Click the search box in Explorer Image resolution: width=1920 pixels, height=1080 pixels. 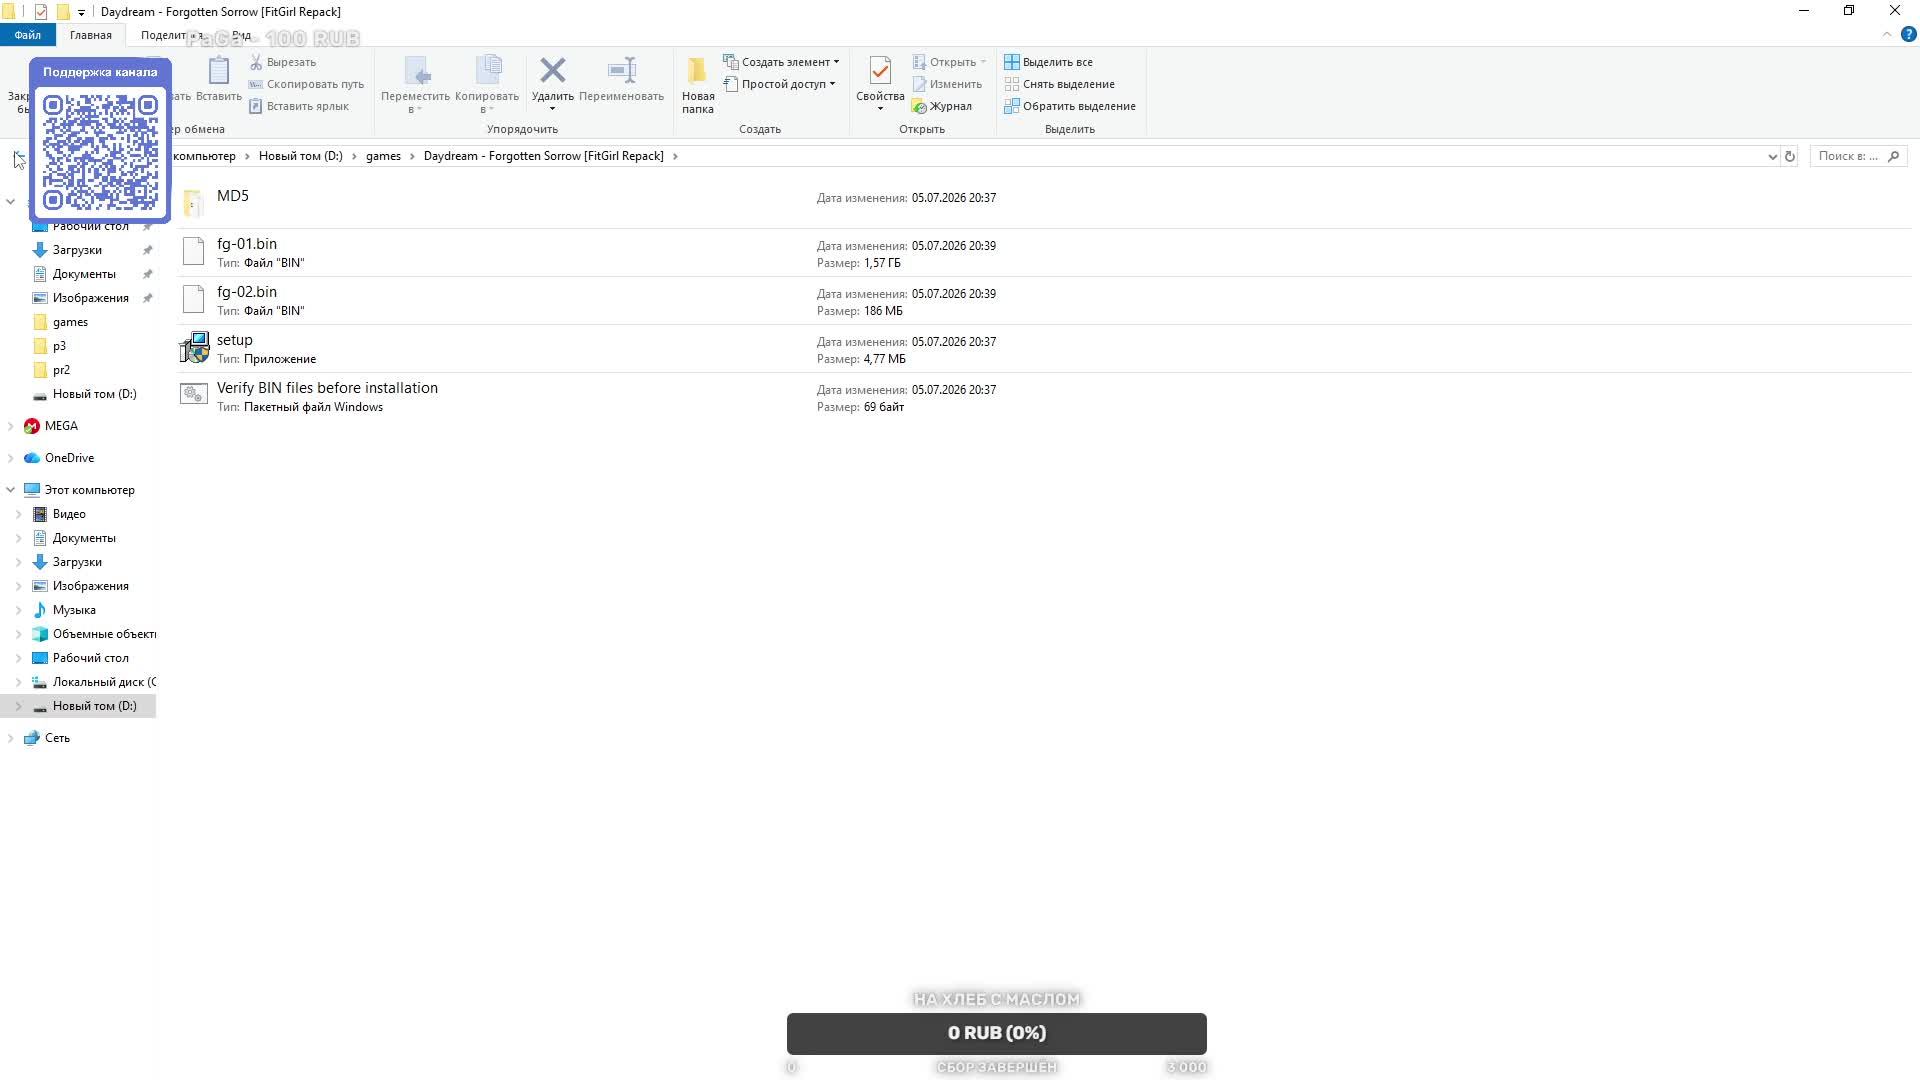1858,156
